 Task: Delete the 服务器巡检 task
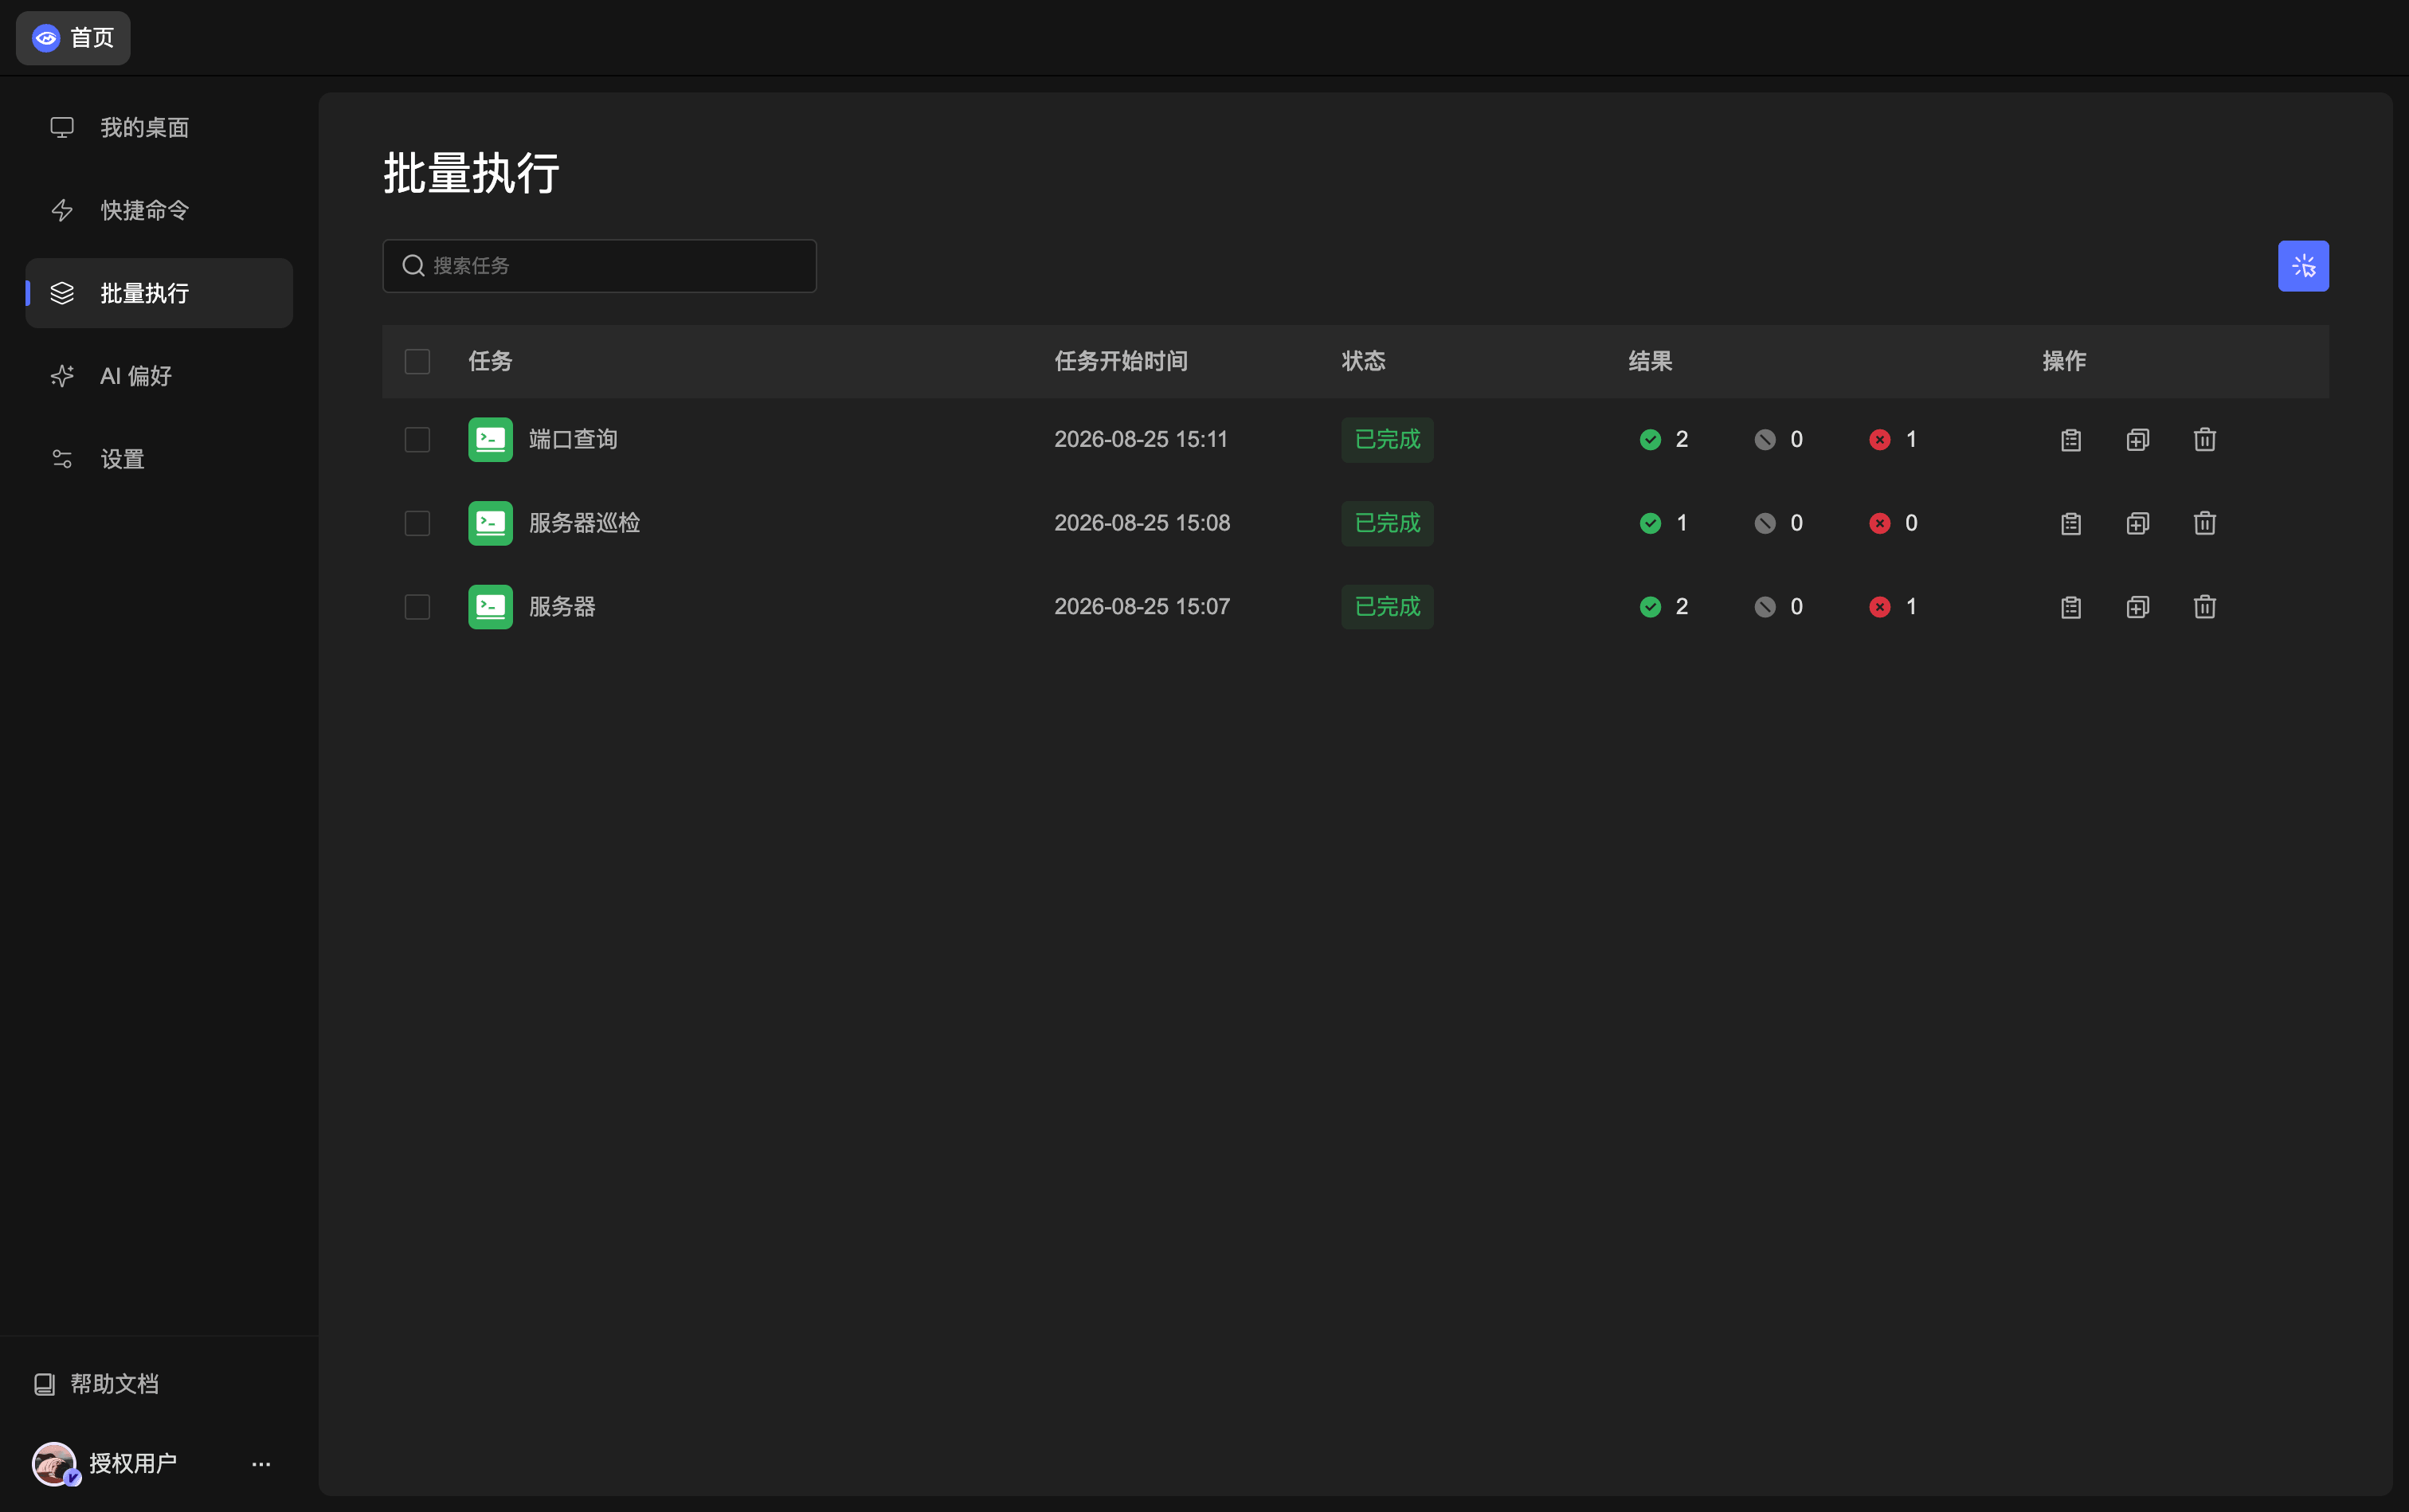(x=2205, y=523)
